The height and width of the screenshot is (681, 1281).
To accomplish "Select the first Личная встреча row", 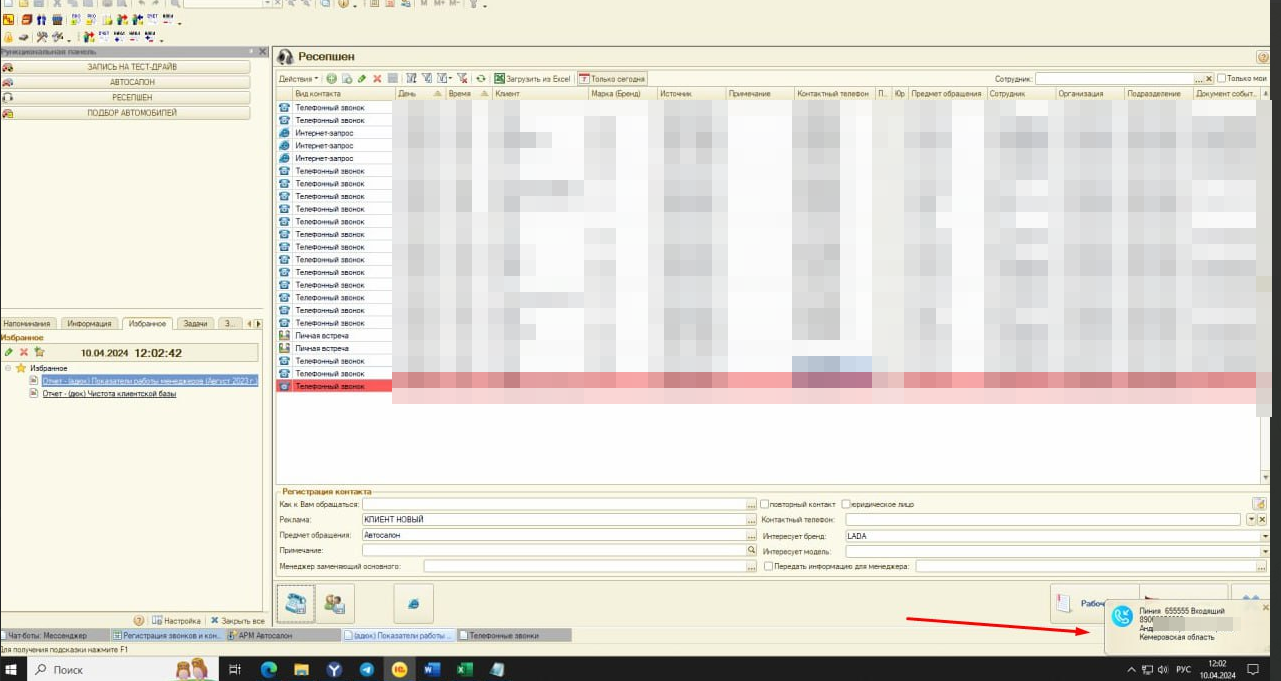I will point(334,336).
